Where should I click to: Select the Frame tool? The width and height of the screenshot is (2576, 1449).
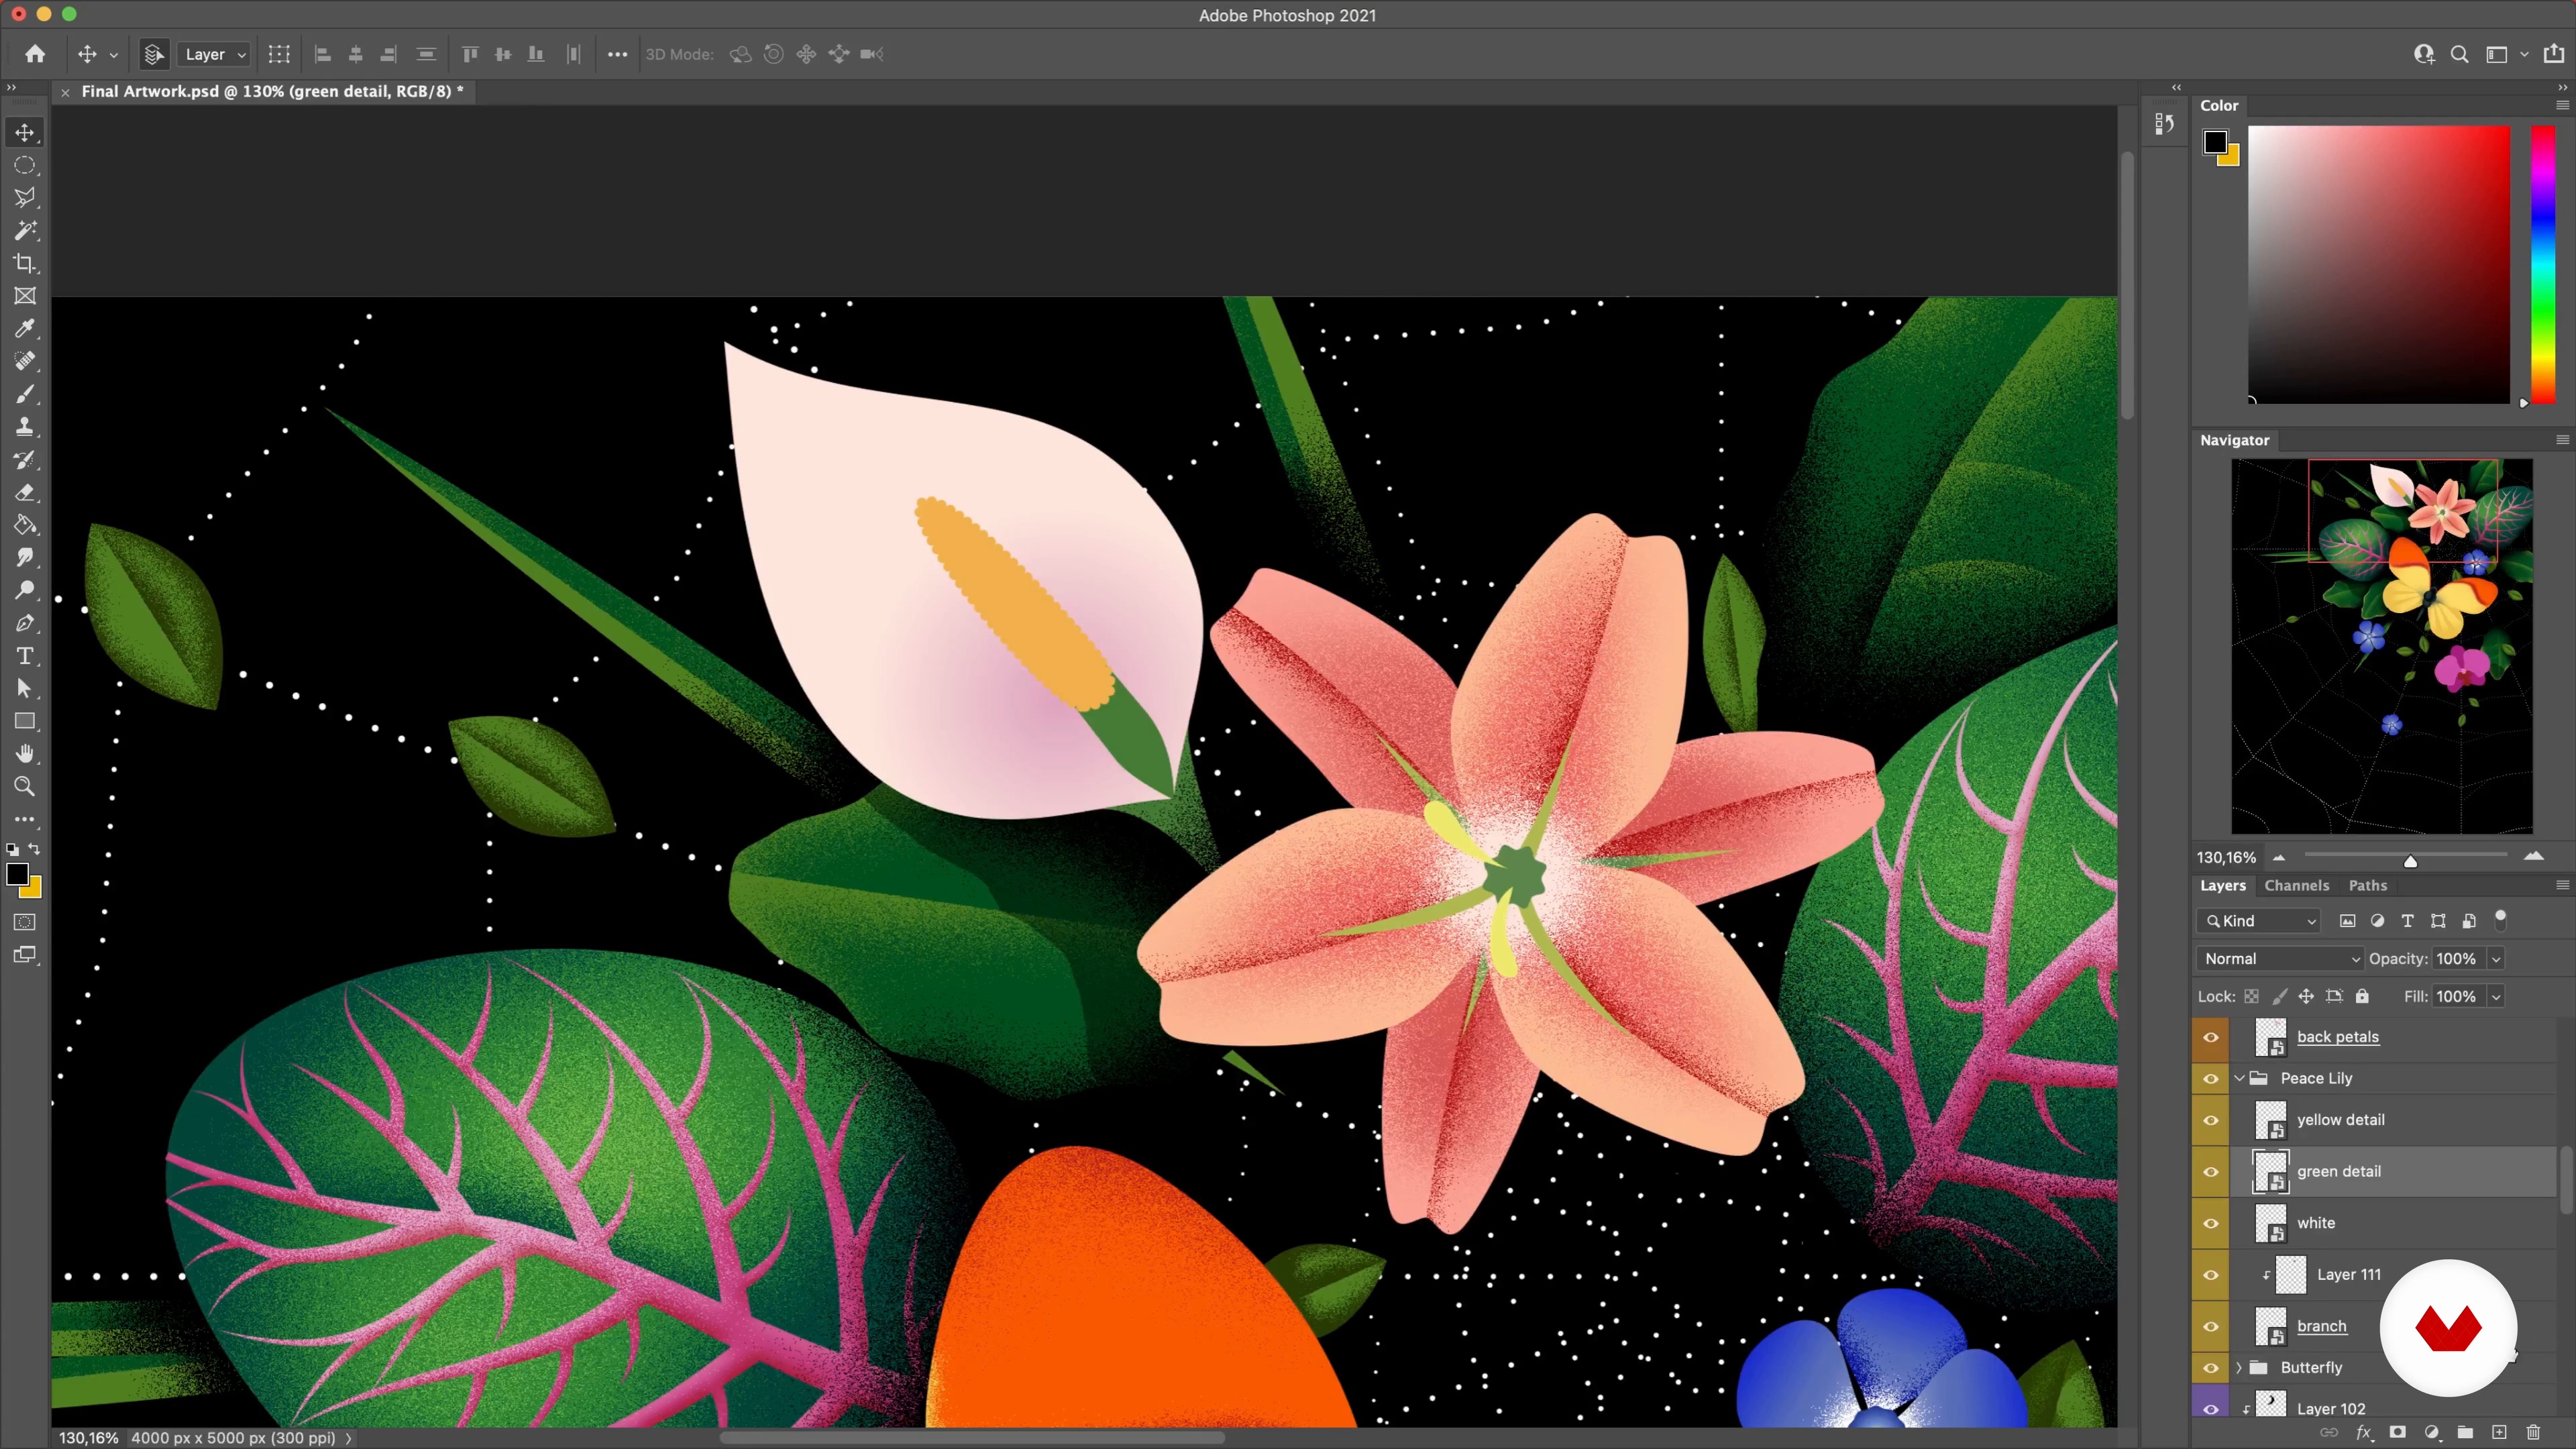(25, 296)
